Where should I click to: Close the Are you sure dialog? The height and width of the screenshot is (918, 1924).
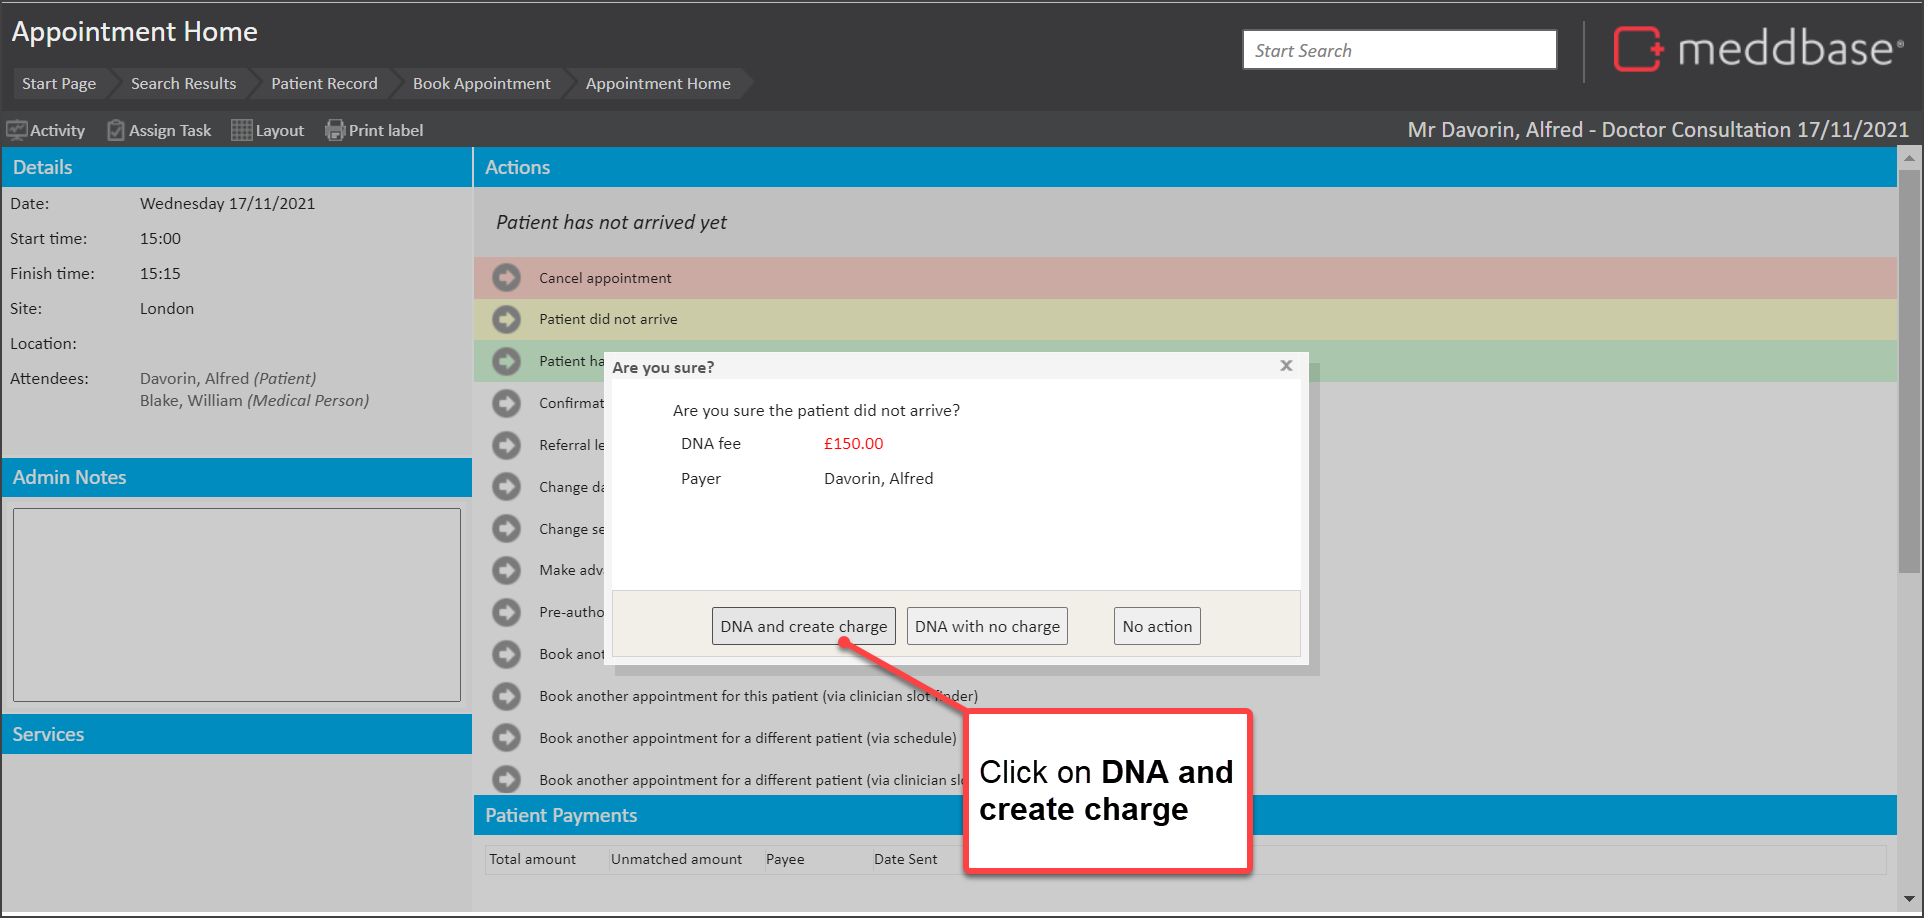(x=1286, y=366)
